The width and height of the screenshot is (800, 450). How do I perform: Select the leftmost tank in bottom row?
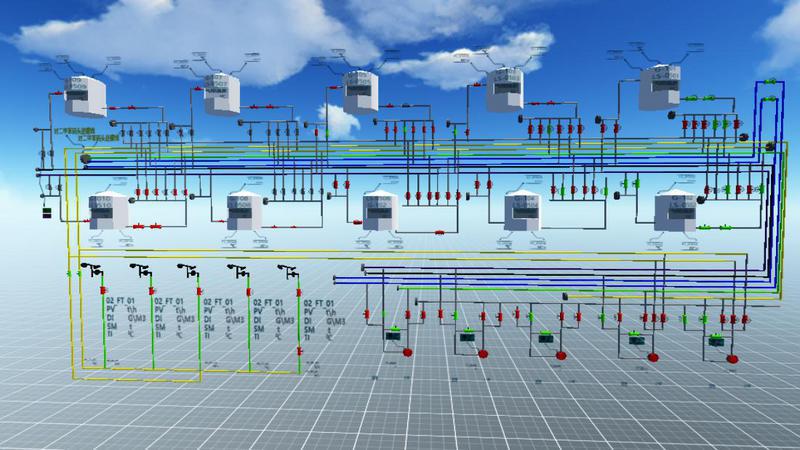[110, 211]
